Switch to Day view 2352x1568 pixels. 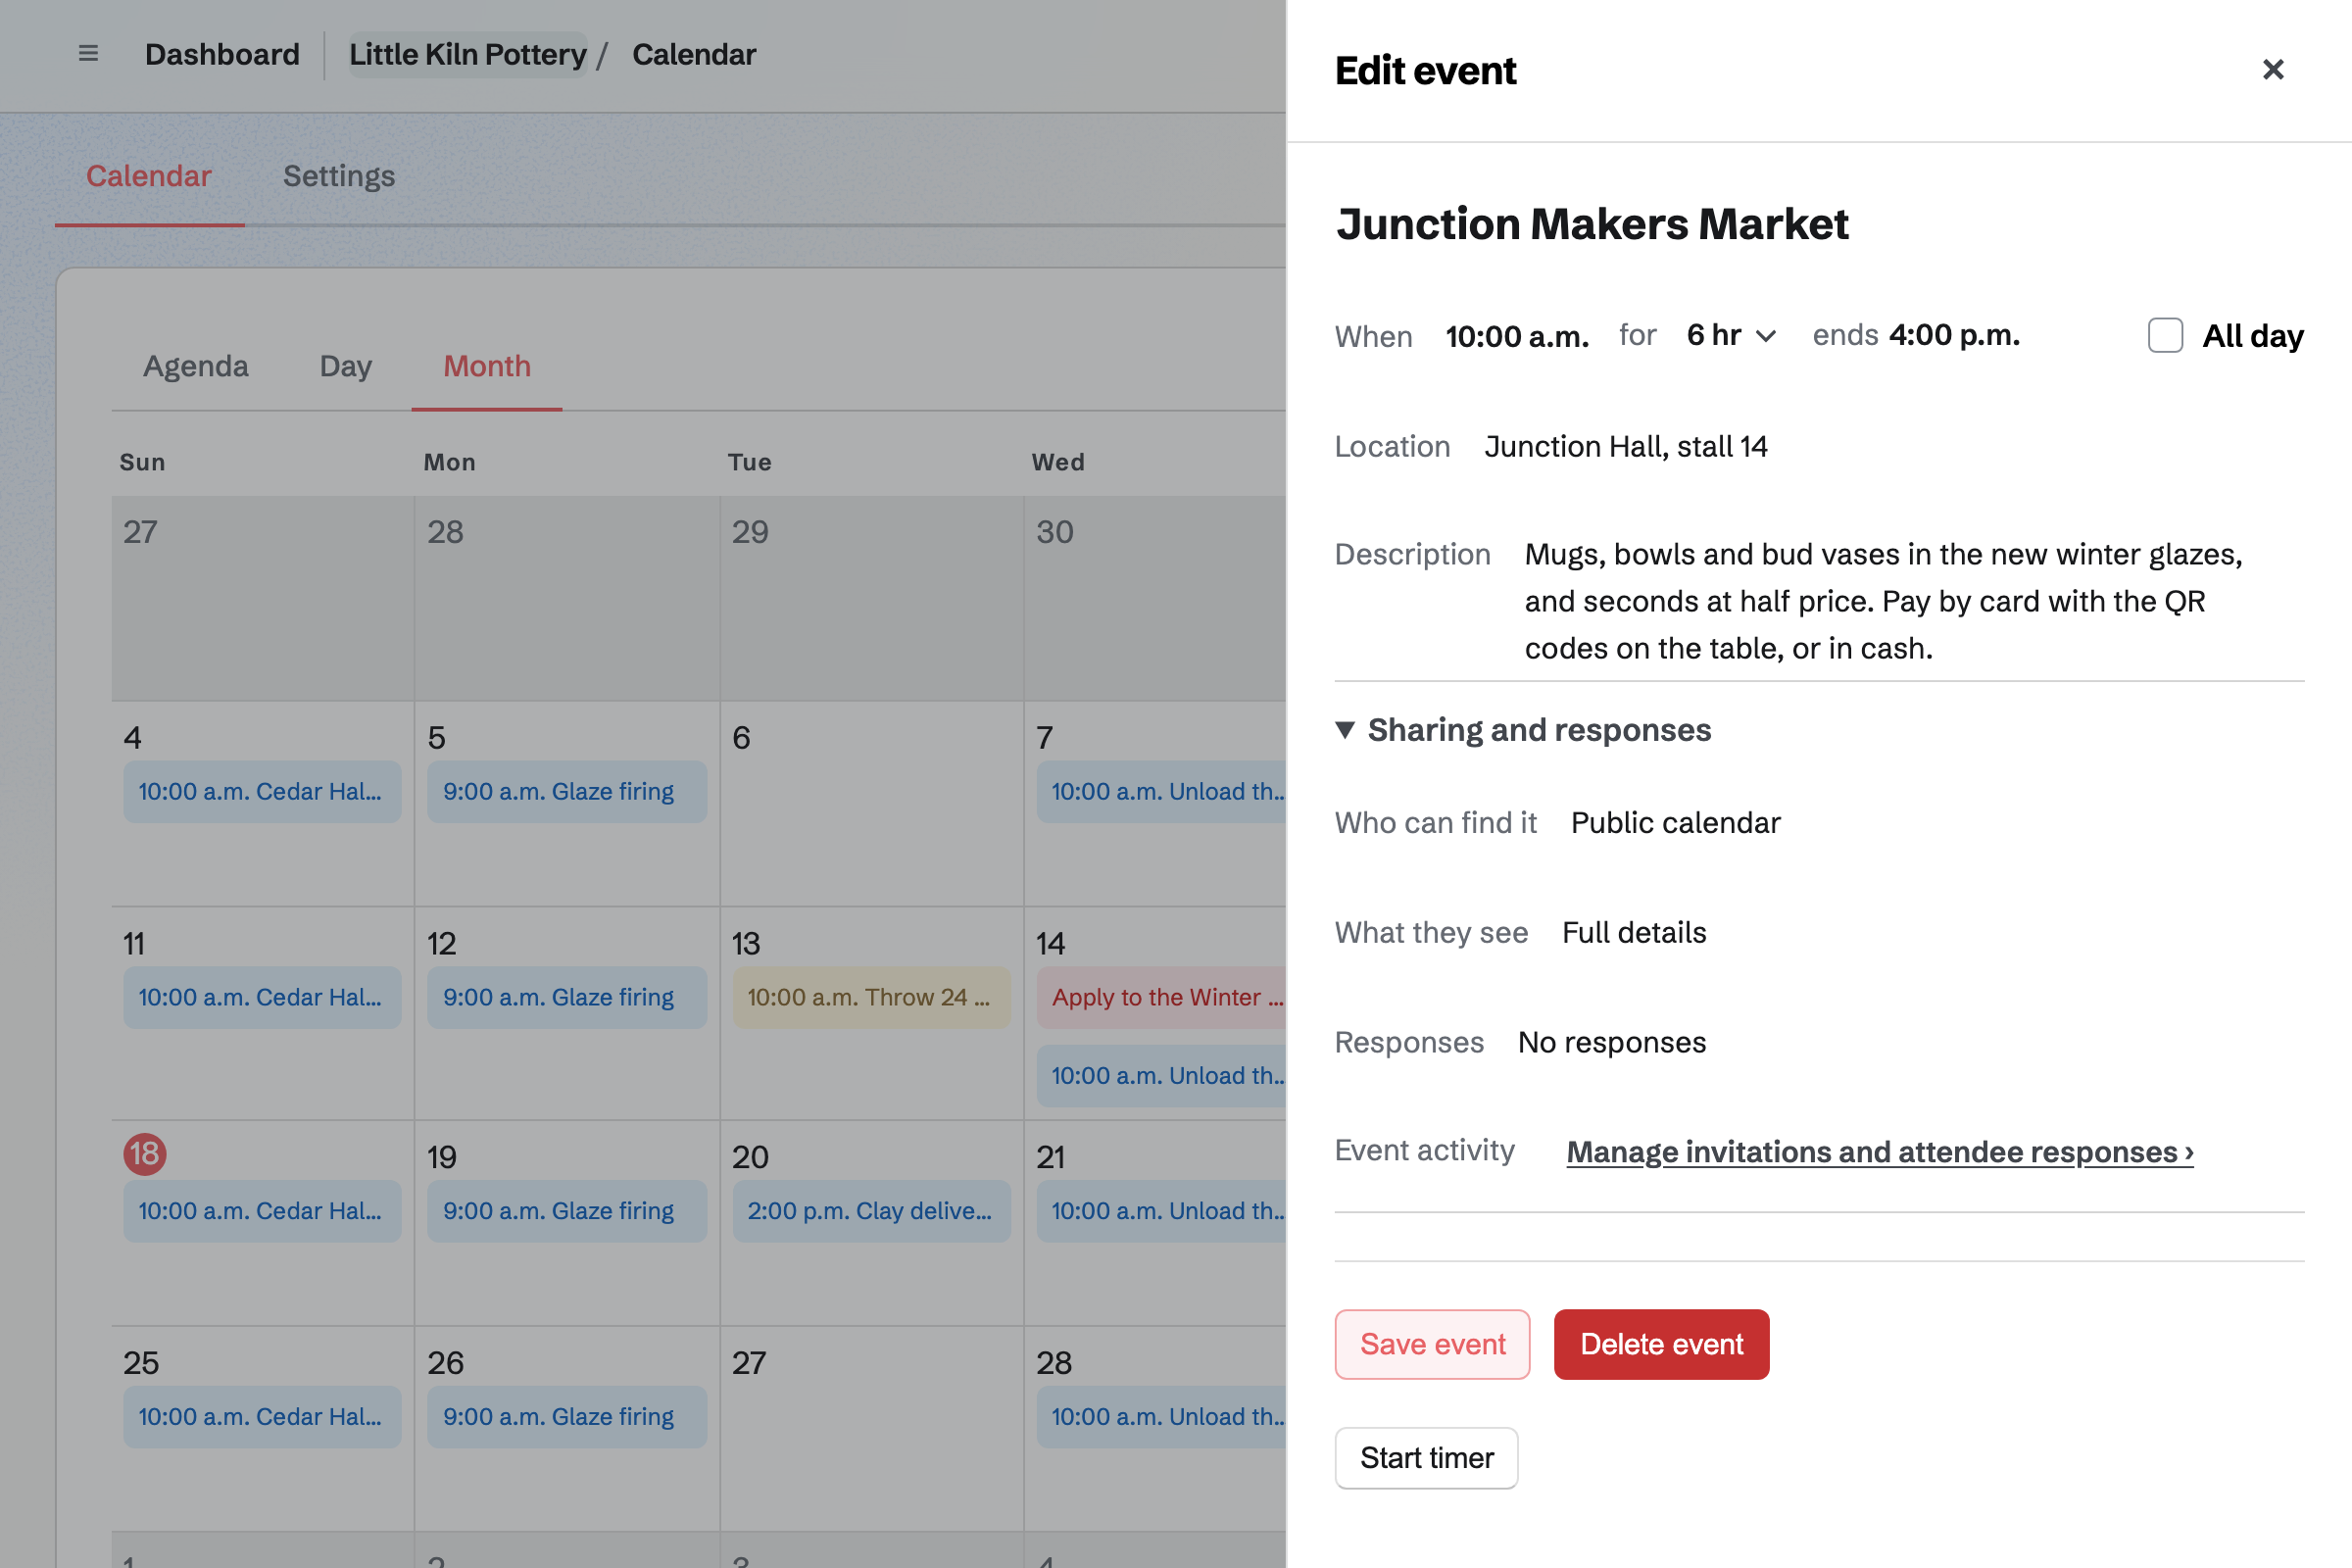tap(346, 366)
